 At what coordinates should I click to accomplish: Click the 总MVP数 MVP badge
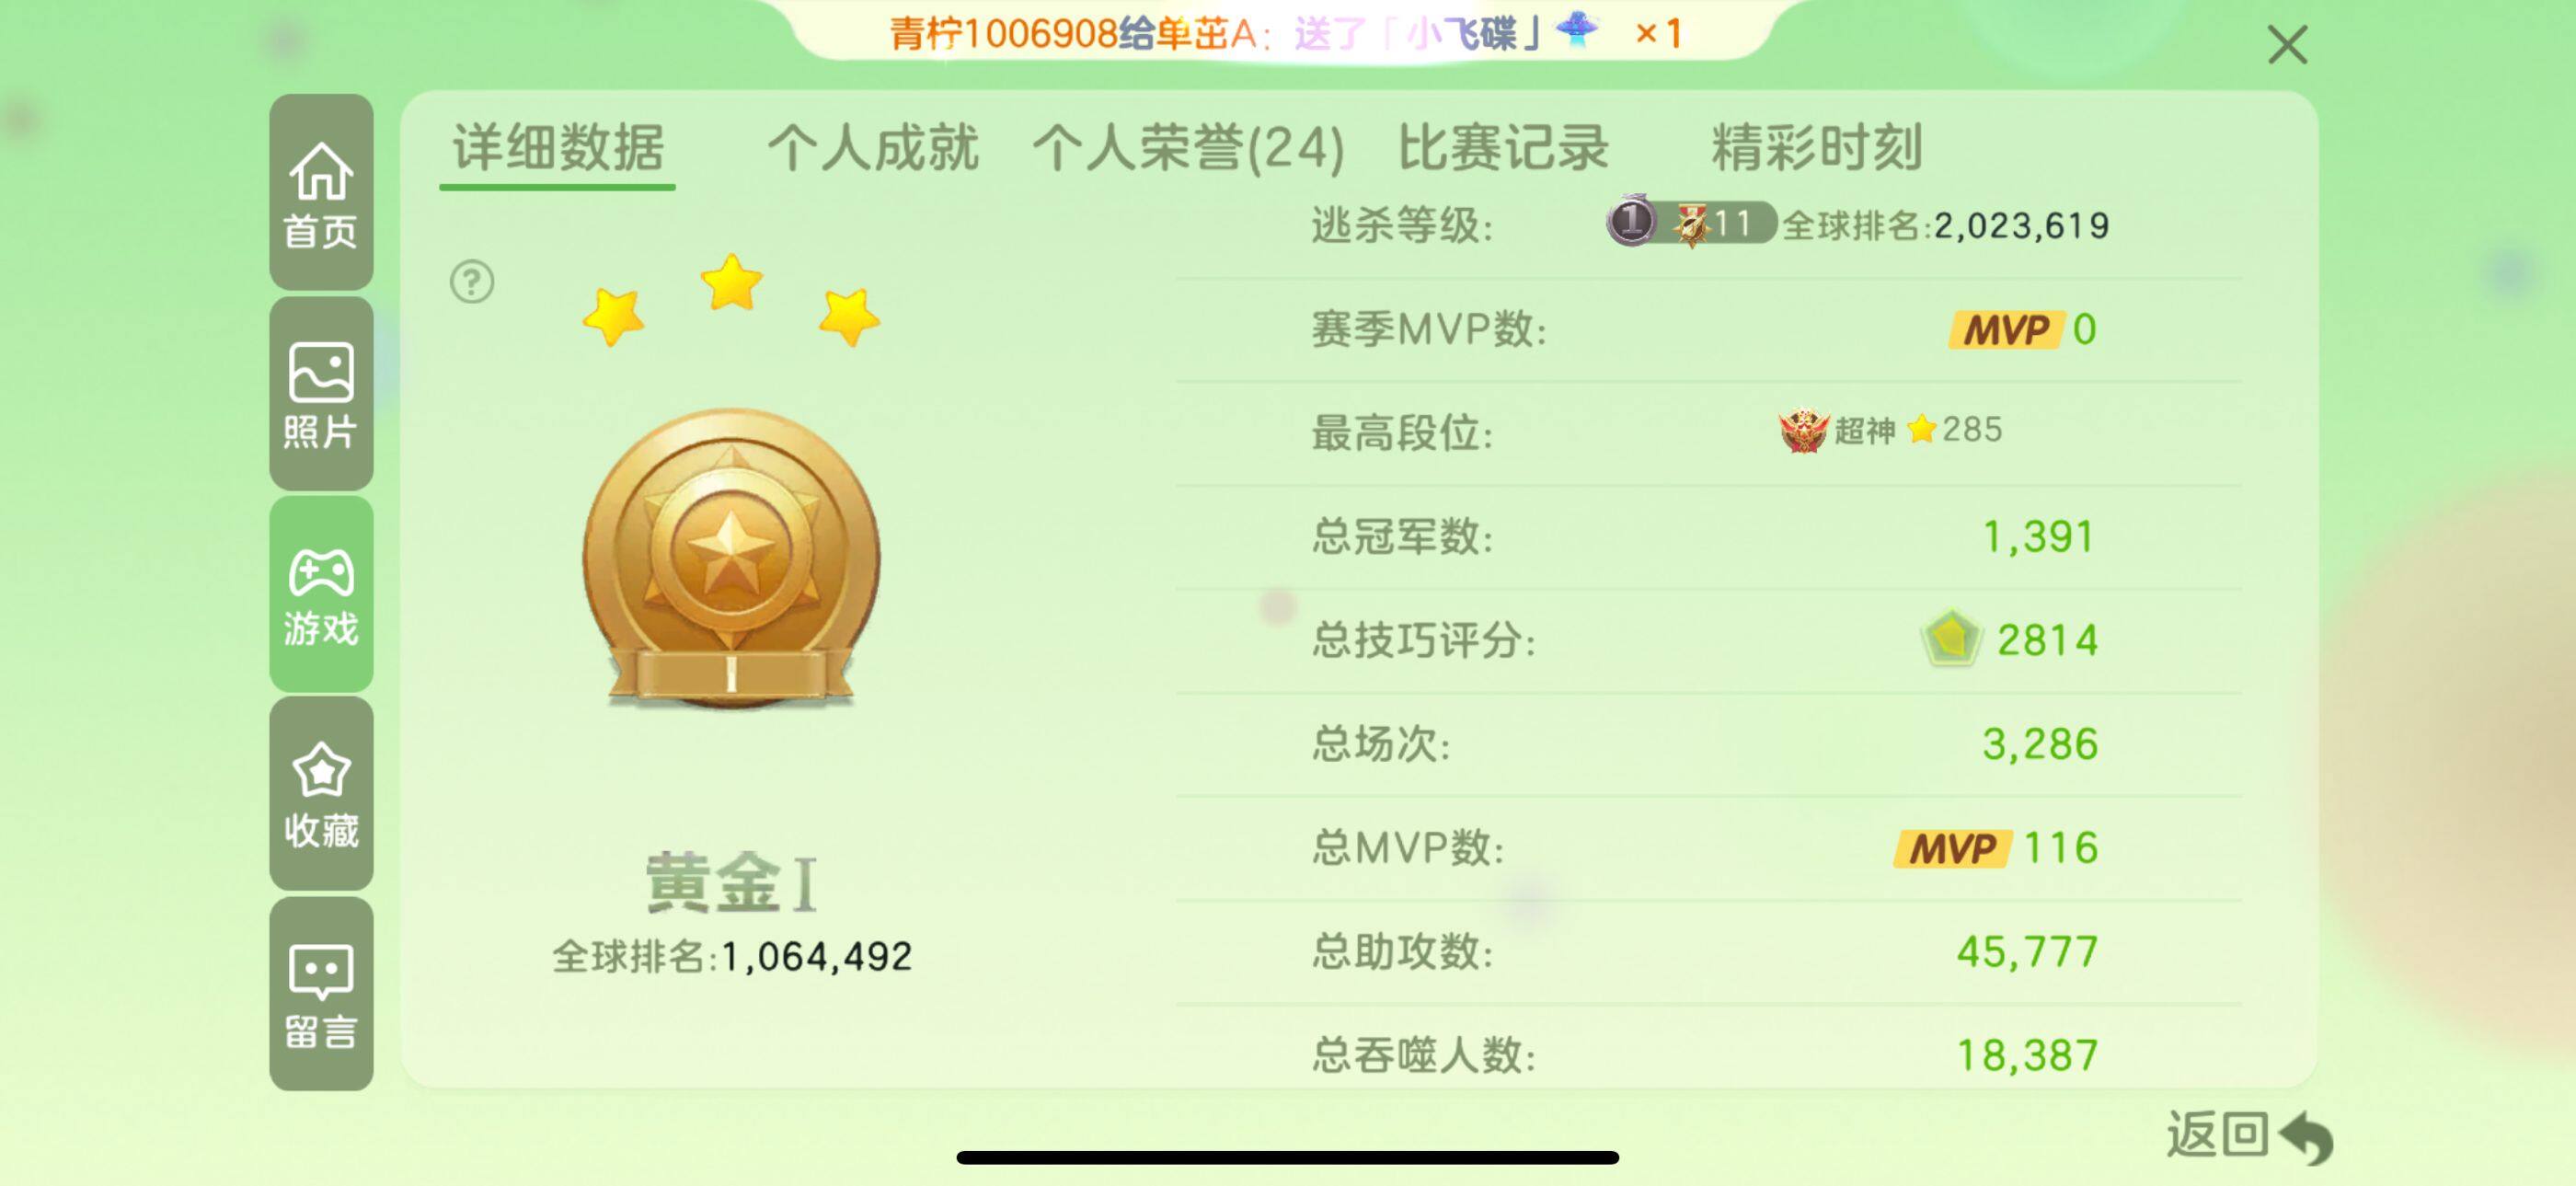click(x=1953, y=849)
